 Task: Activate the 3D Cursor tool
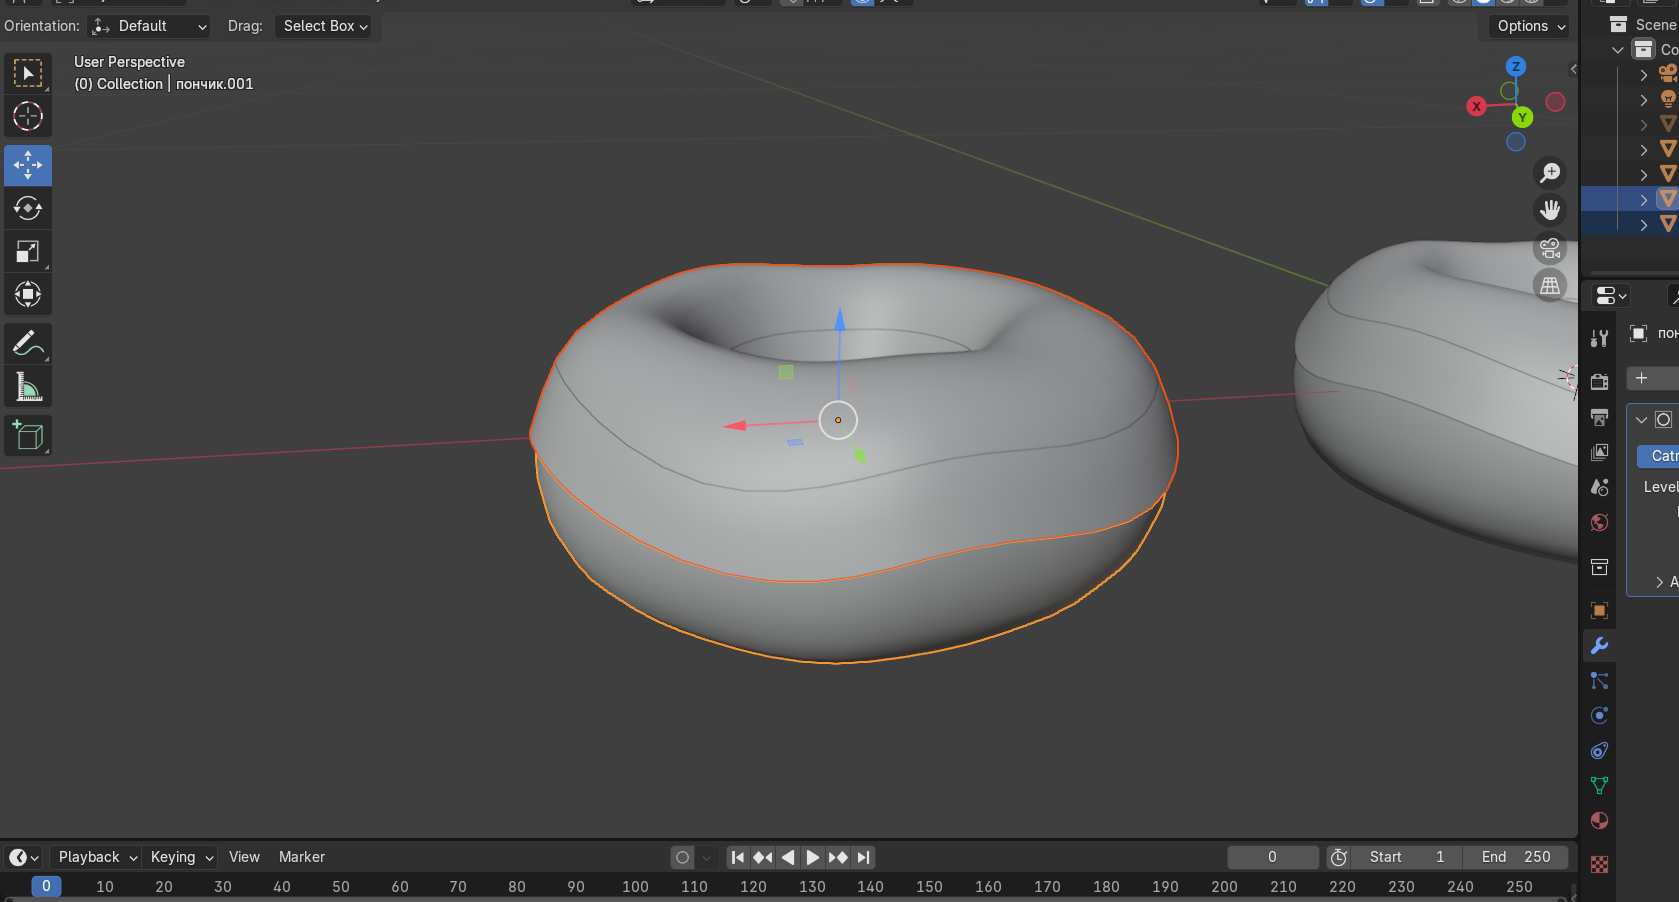28,117
